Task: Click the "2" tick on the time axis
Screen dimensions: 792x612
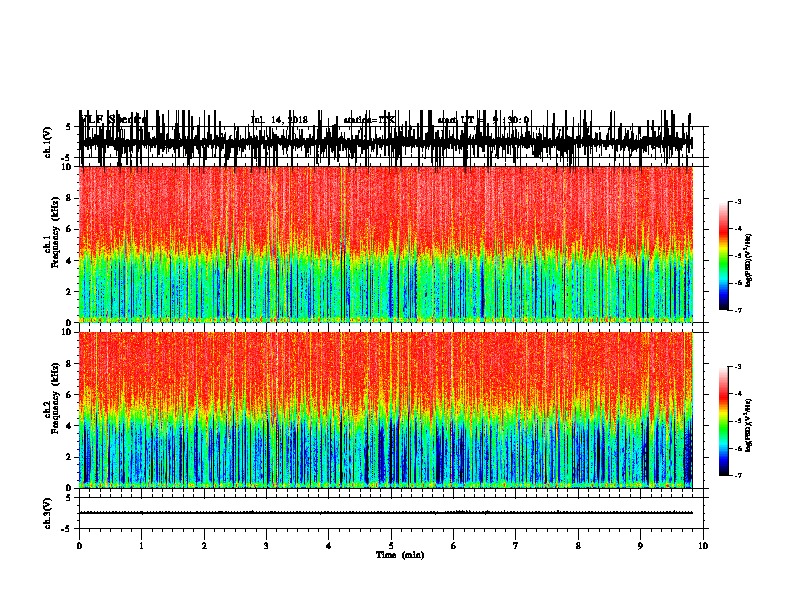Action: point(204,546)
